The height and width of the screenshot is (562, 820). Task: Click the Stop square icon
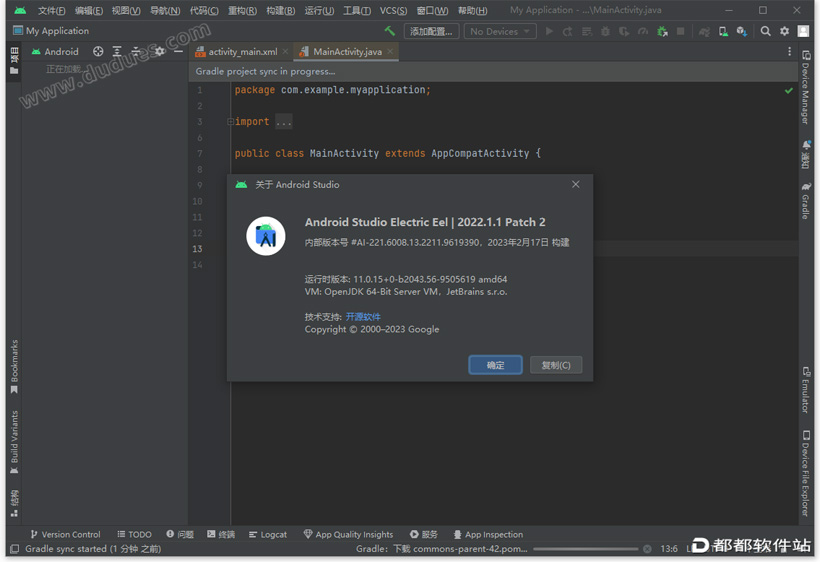pyautogui.click(x=680, y=31)
